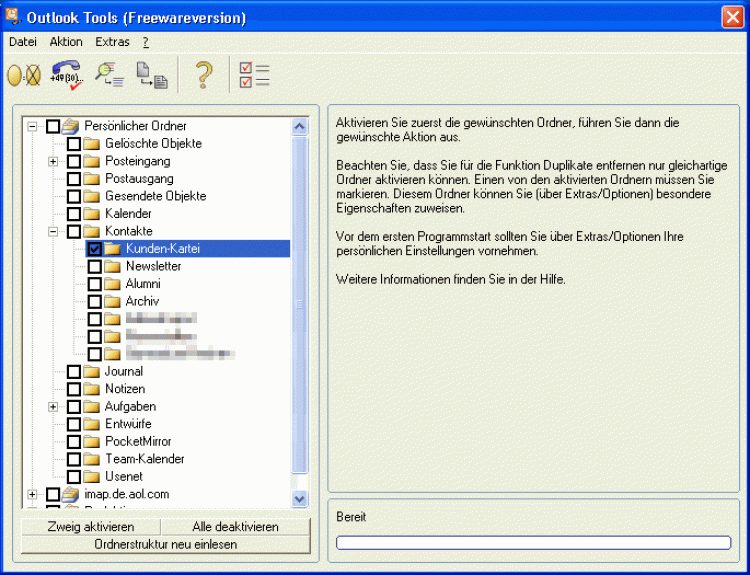This screenshot has width=750, height=575.
Task: Click the PocketMirror folder icon
Action: pos(91,442)
